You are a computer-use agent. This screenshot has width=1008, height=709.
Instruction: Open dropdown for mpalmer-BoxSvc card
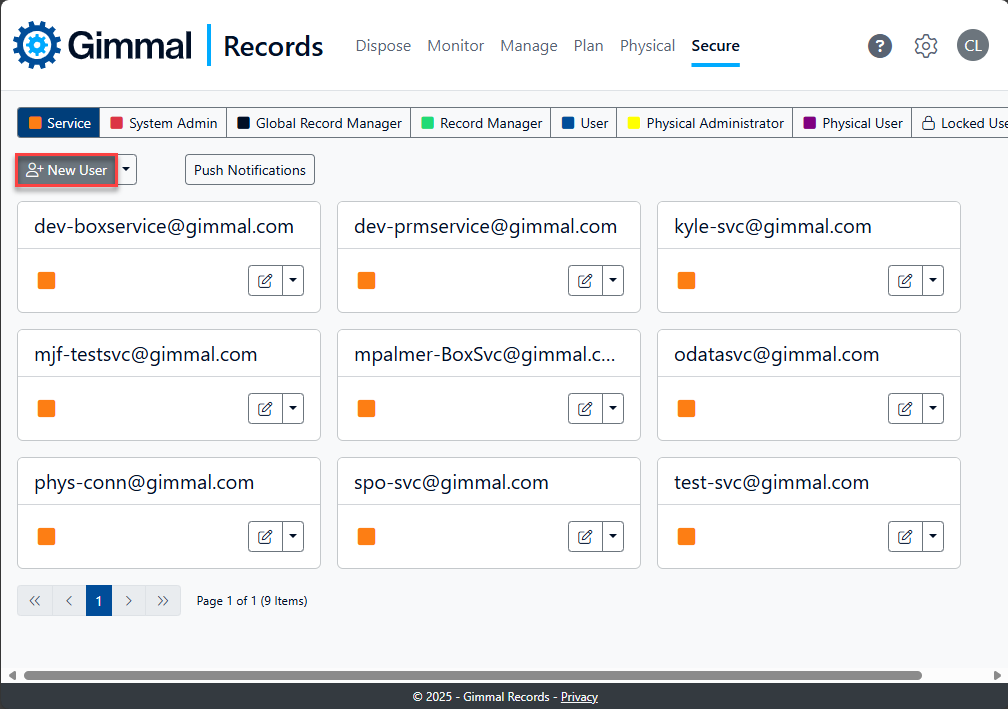613,408
